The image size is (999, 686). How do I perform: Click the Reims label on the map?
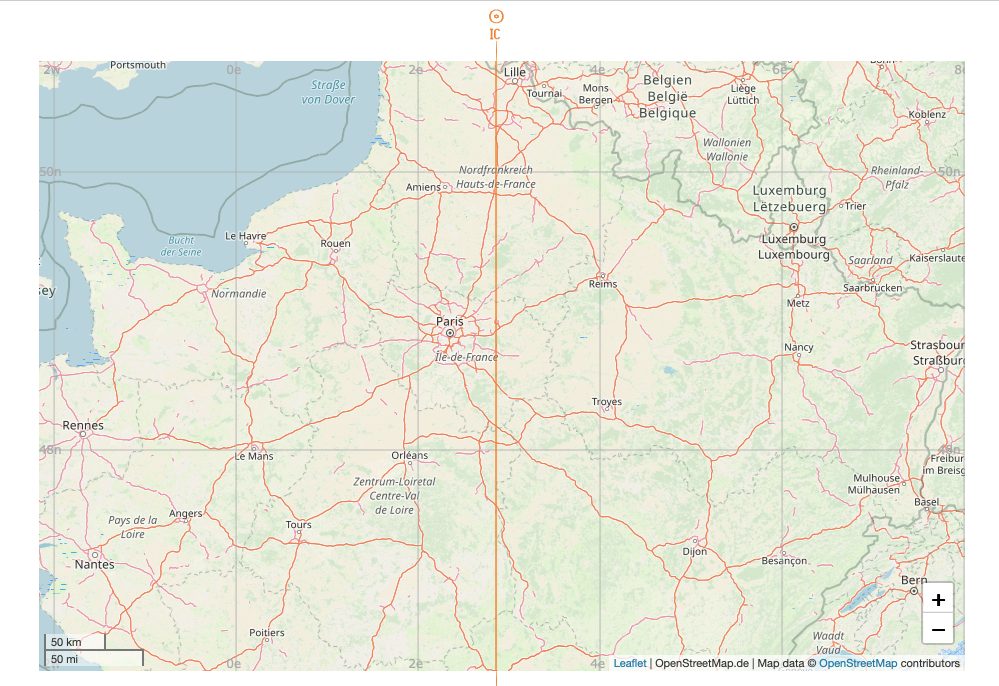pyautogui.click(x=603, y=284)
